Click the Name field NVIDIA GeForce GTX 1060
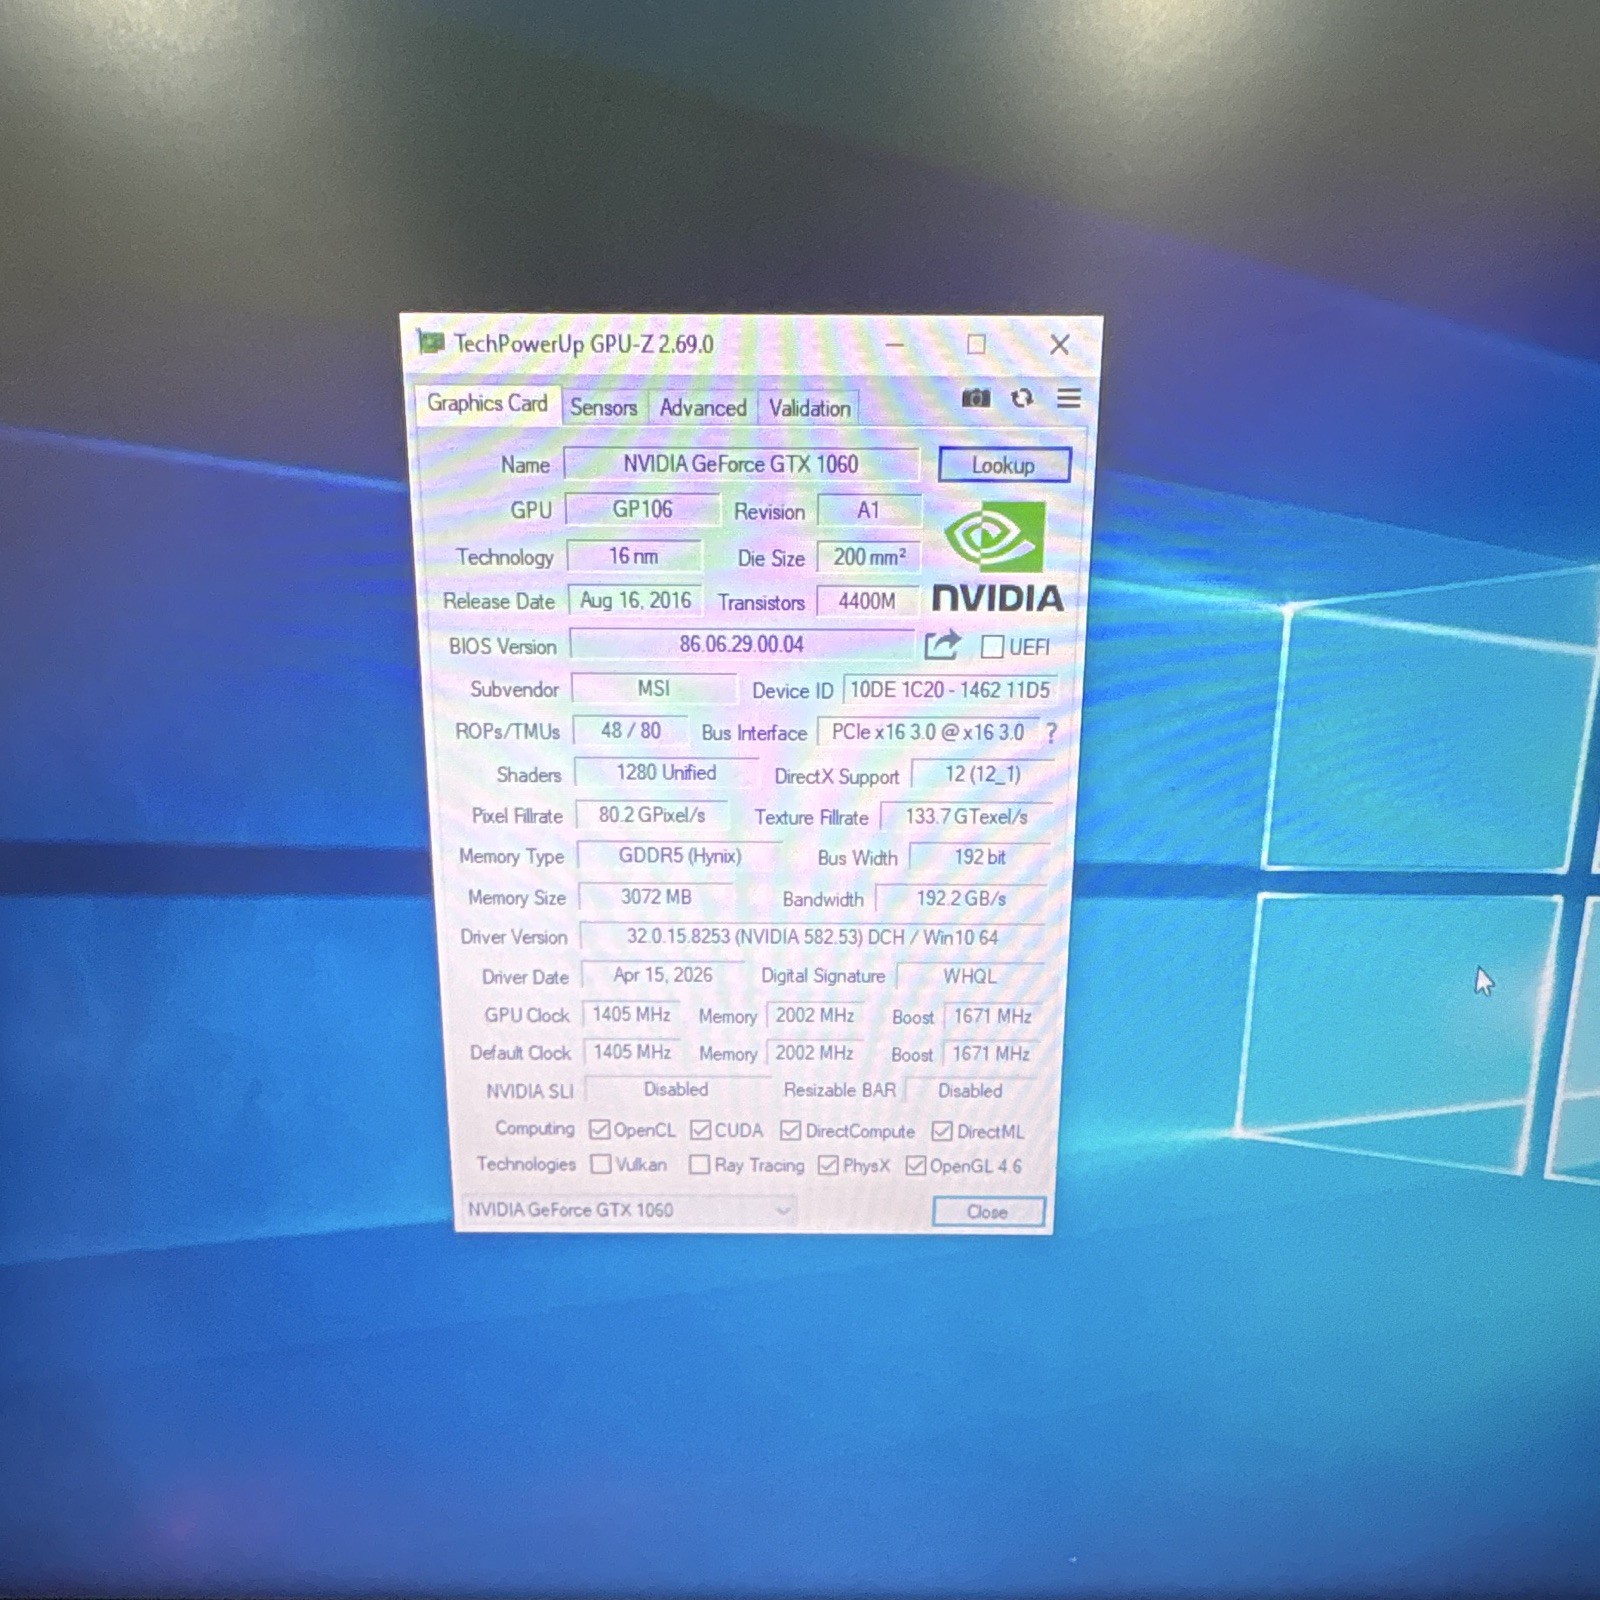 click(741, 464)
